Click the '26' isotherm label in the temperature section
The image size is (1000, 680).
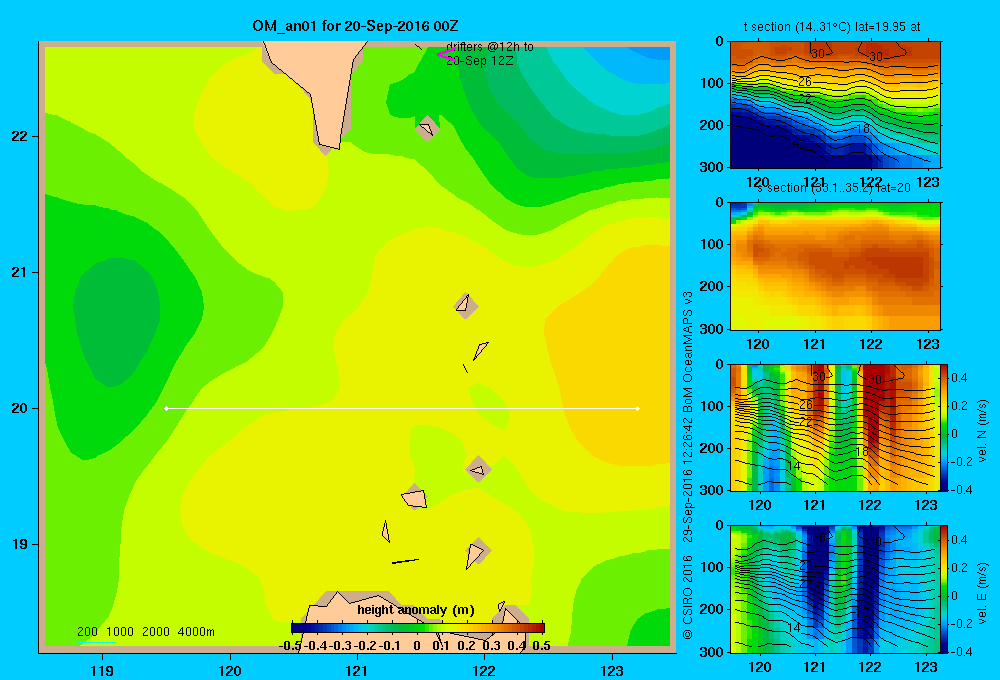click(x=805, y=82)
